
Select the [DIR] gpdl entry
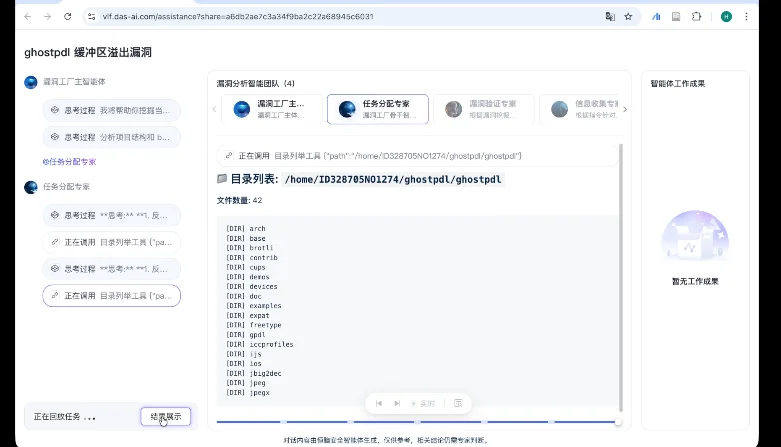click(246, 335)
